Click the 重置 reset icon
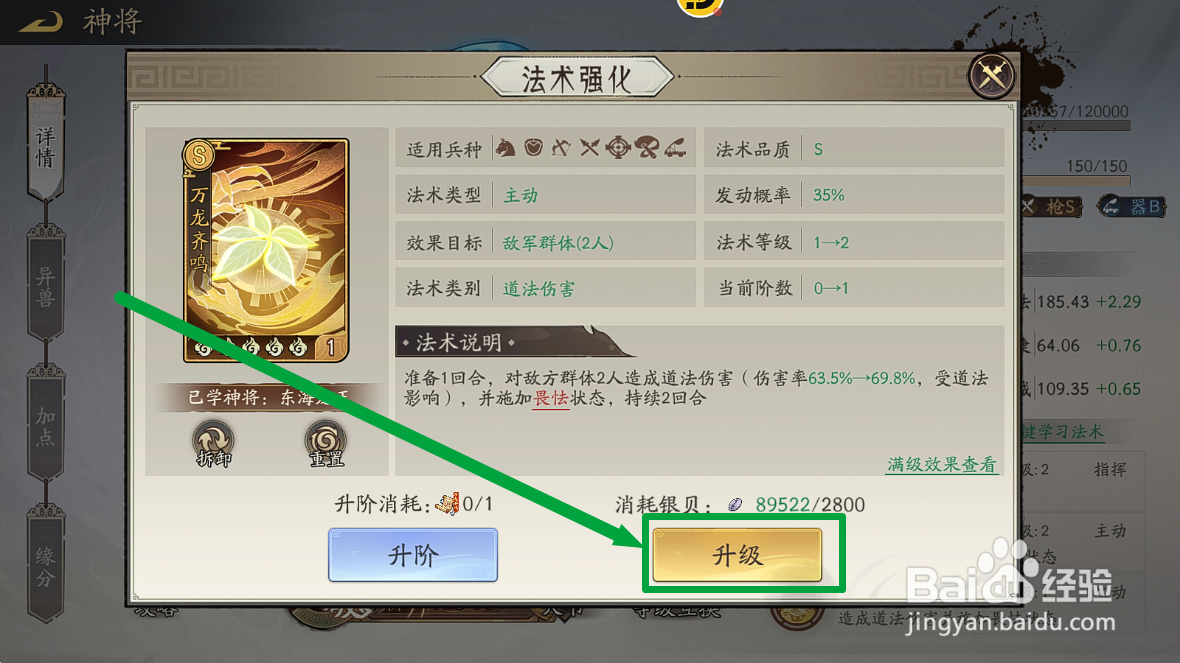 (x=325, y=444)
